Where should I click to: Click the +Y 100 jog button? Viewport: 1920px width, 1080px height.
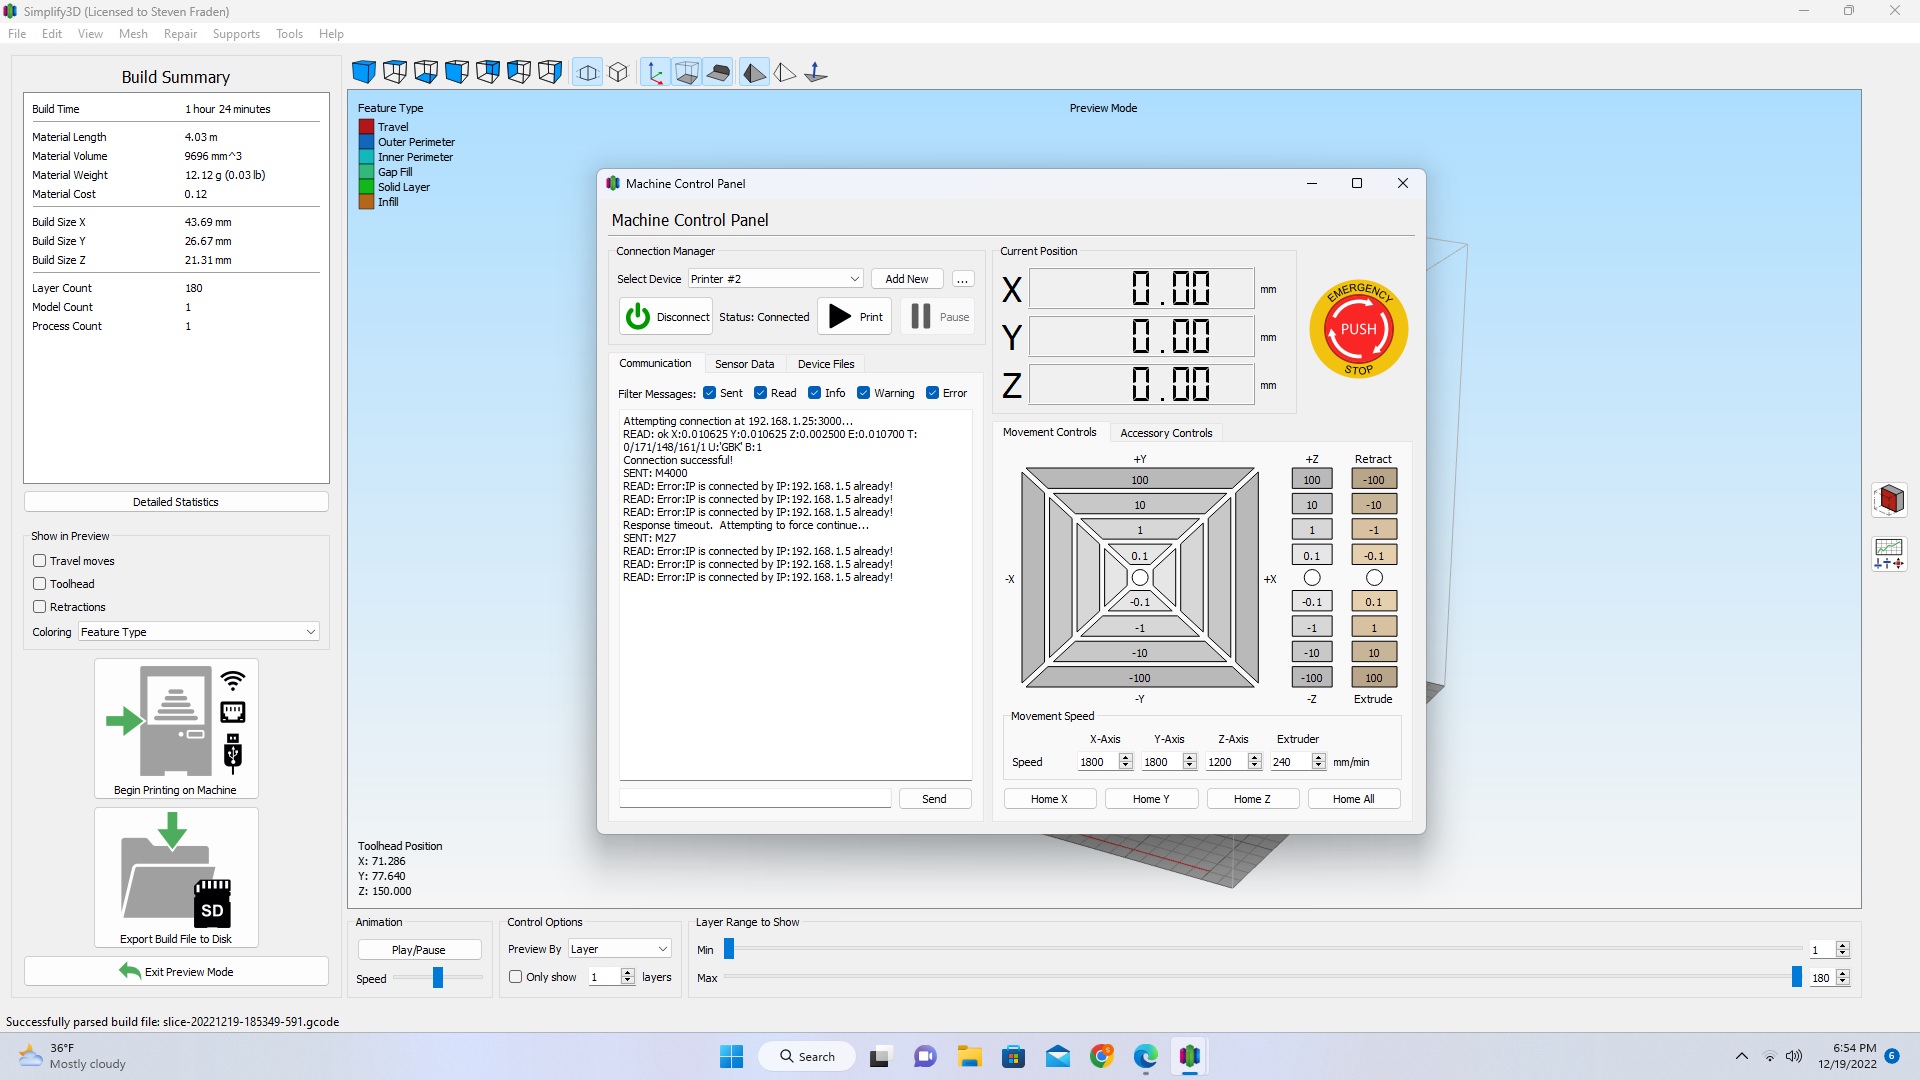click(x=1140, y=480)
